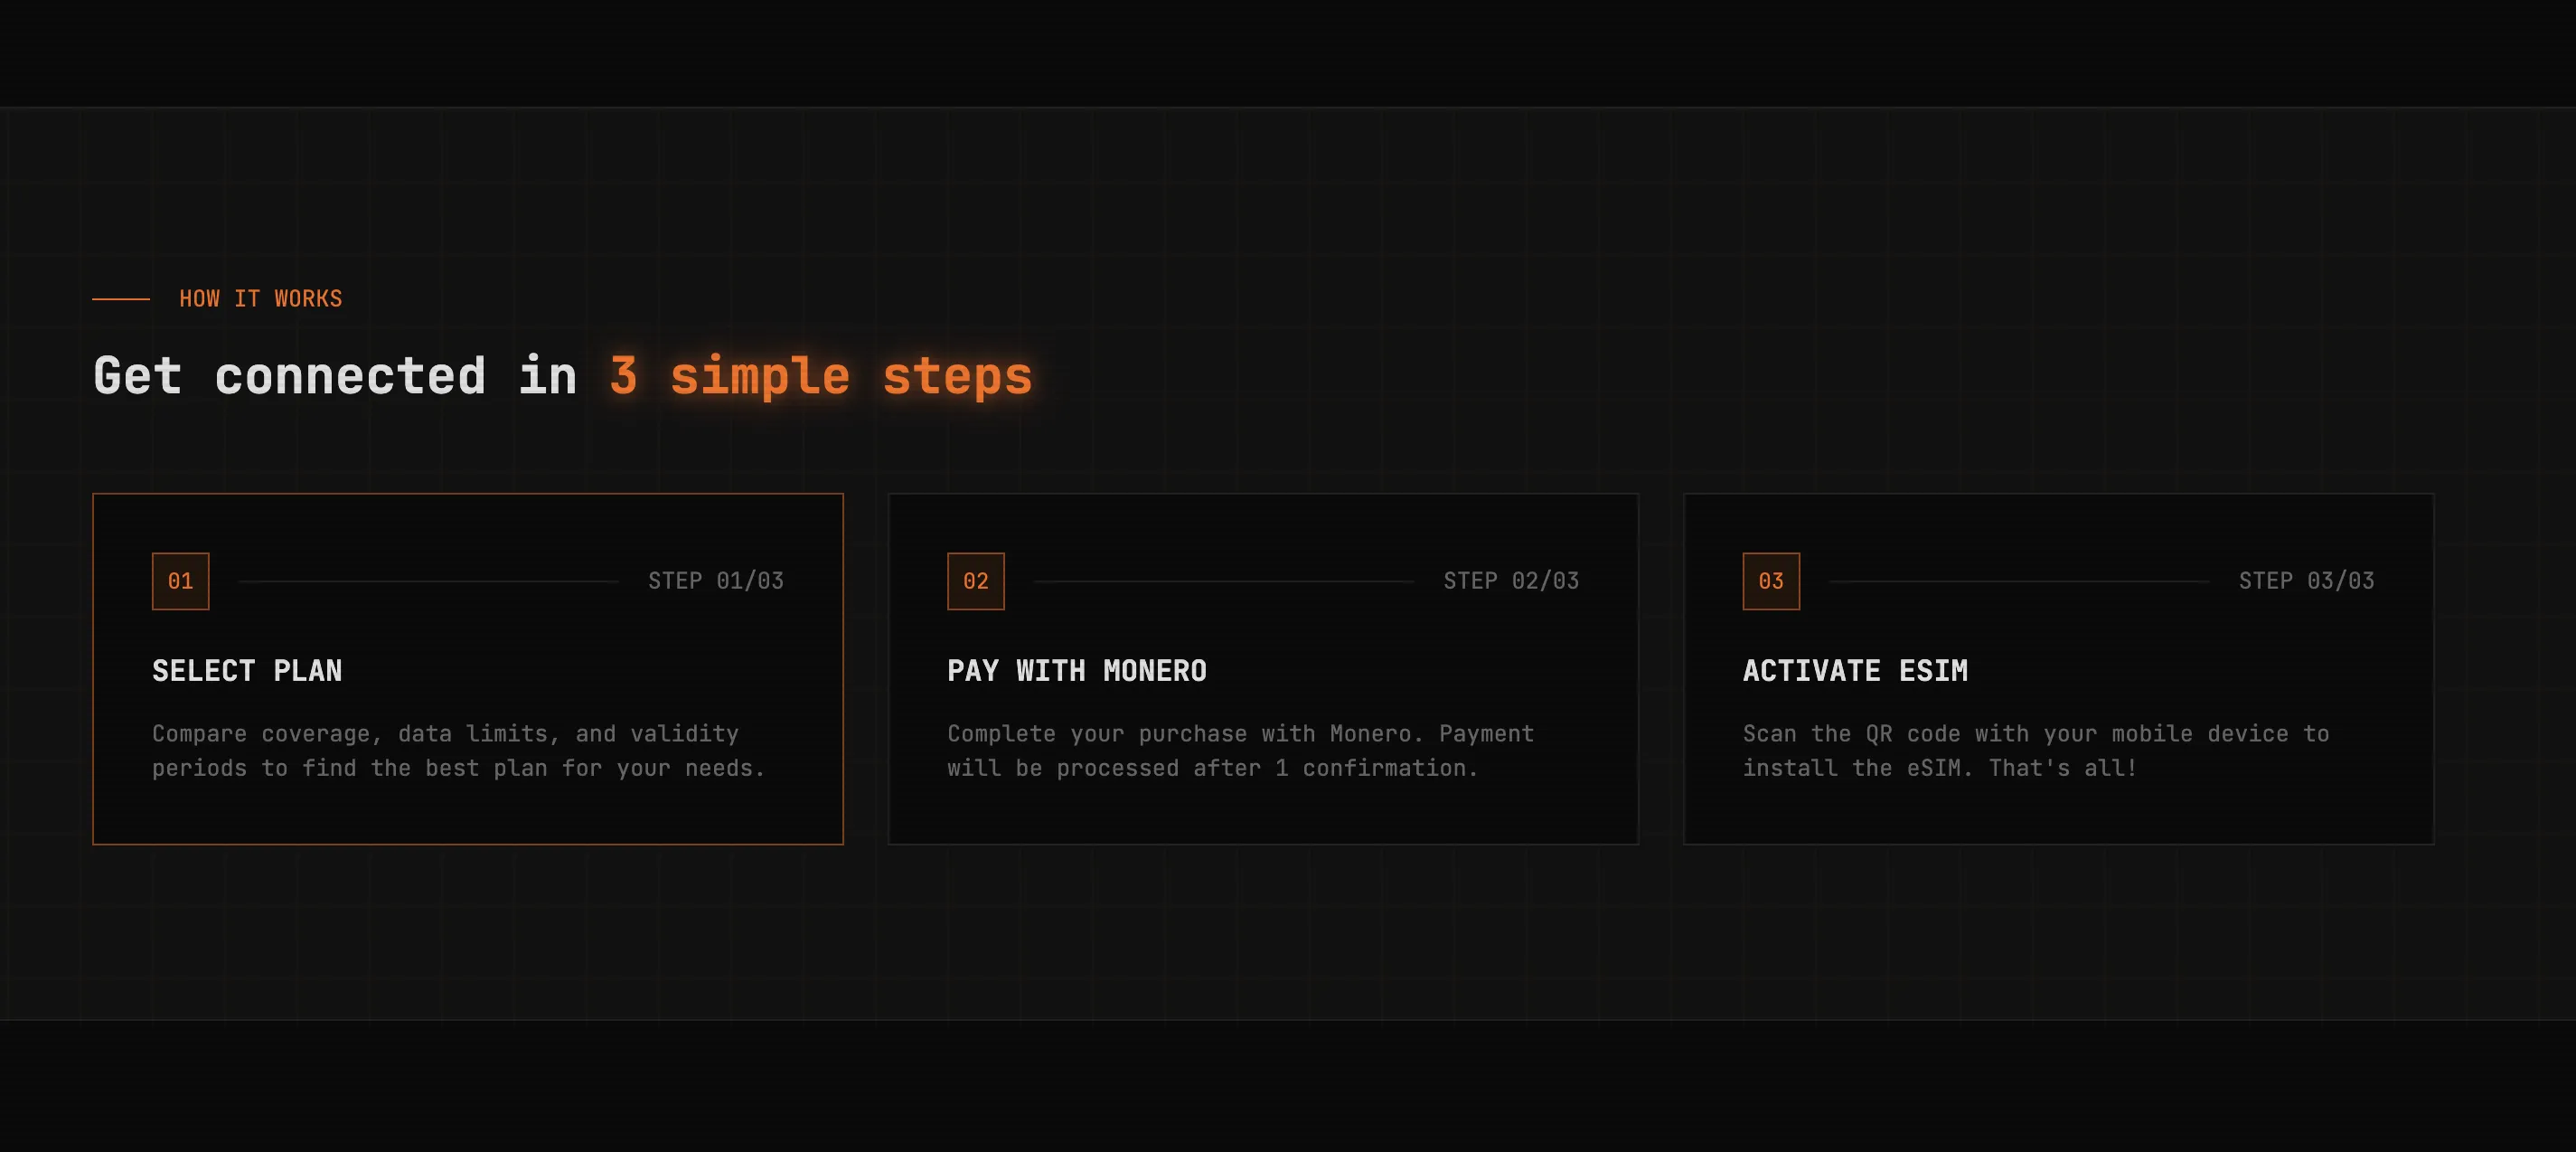2576x1152 pixels.
Task: Select the ACTIVATE ESIM step card
Action: pos(2059,669)
